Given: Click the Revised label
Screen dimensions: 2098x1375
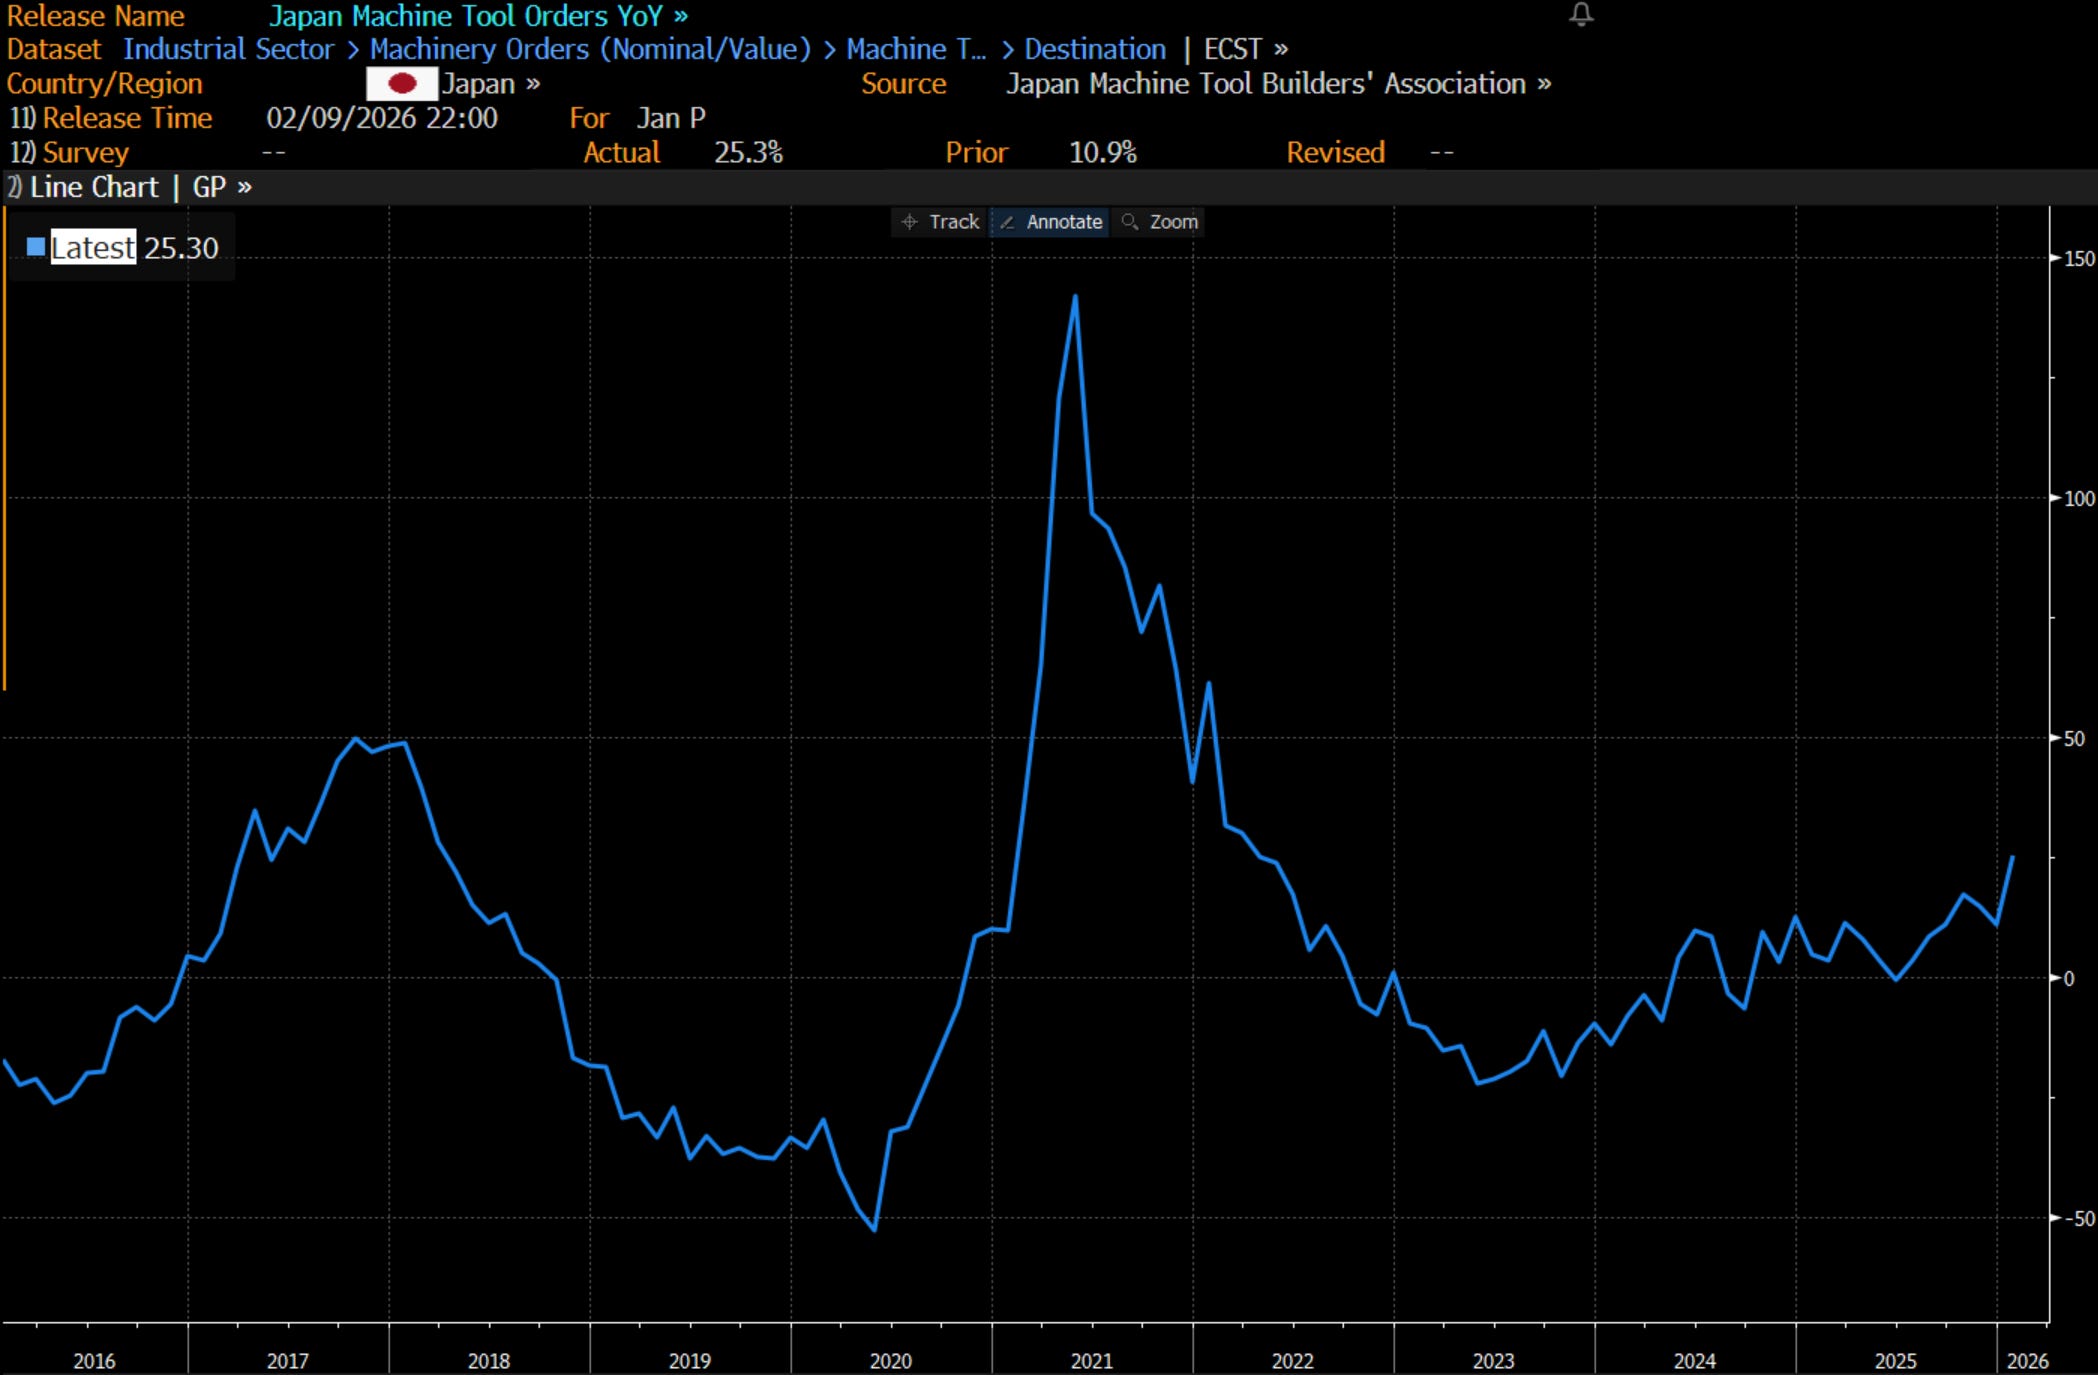Looking at the screenshot, I should pyautogui.click(x=1335, y=153).
